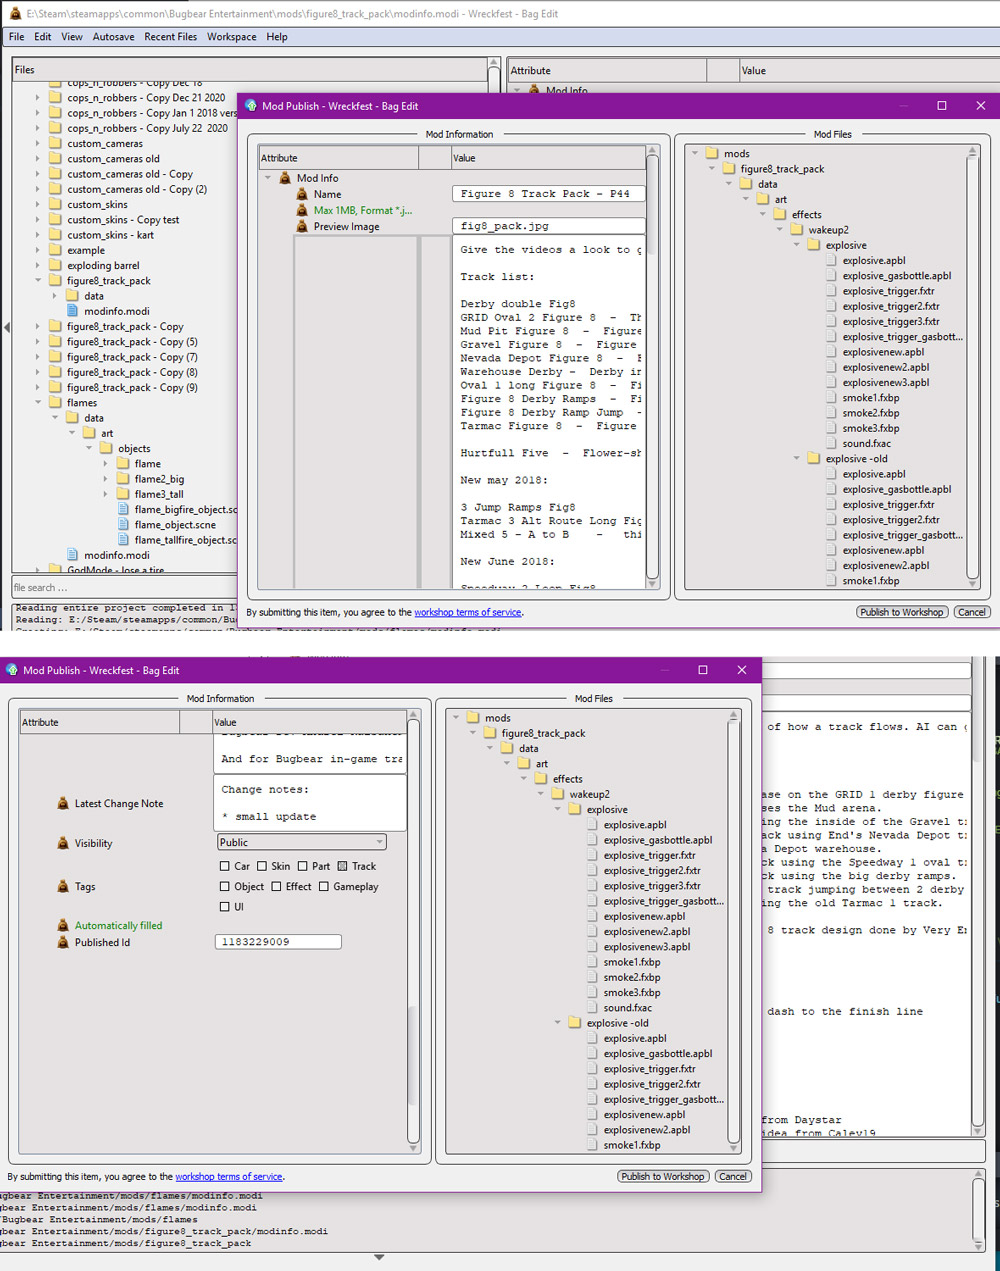
Task: Click the Latest Change Note text box
Action: 311,803
